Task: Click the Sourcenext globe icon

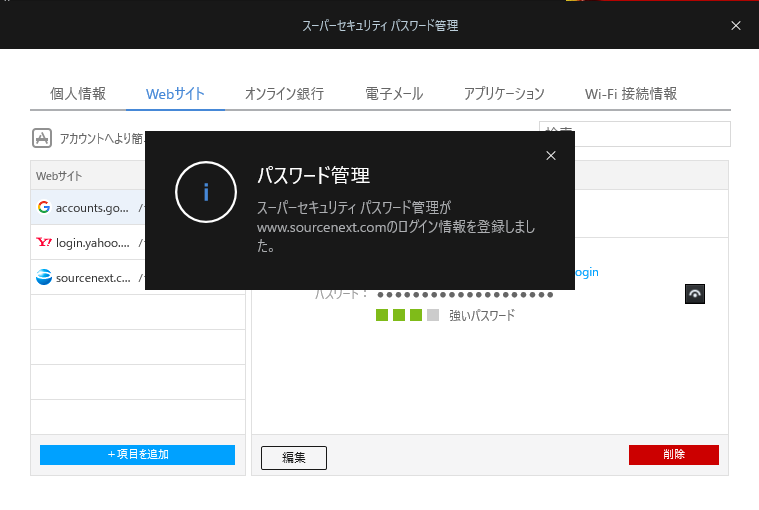Action: point(44,277)
